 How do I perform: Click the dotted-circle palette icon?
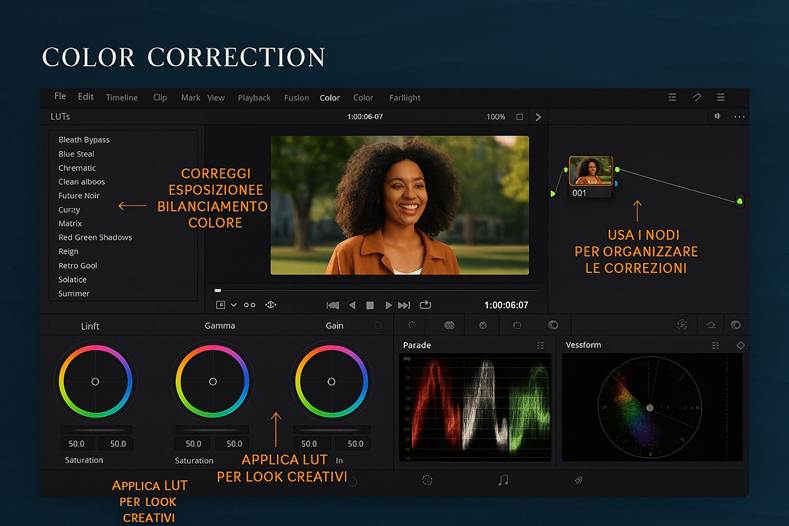(412, 325)
